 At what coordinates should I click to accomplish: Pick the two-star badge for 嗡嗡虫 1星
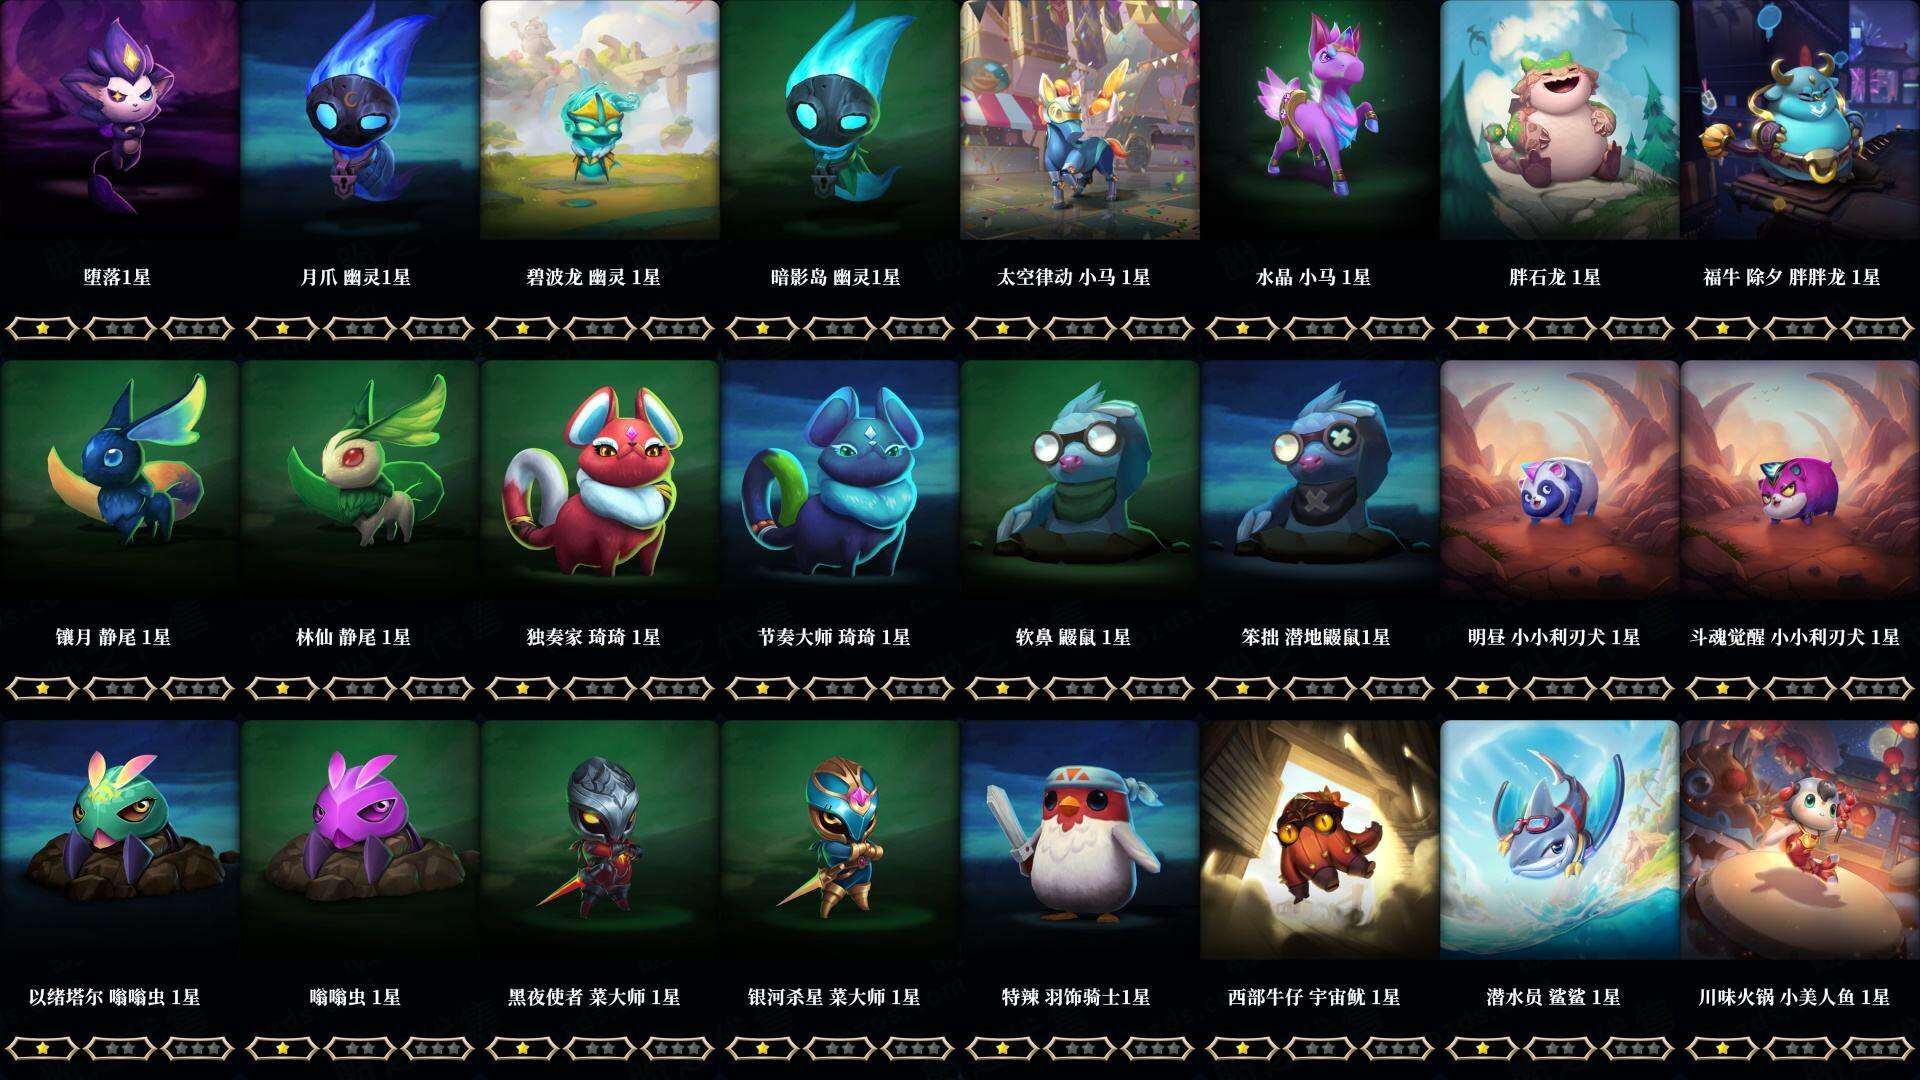359,1048
